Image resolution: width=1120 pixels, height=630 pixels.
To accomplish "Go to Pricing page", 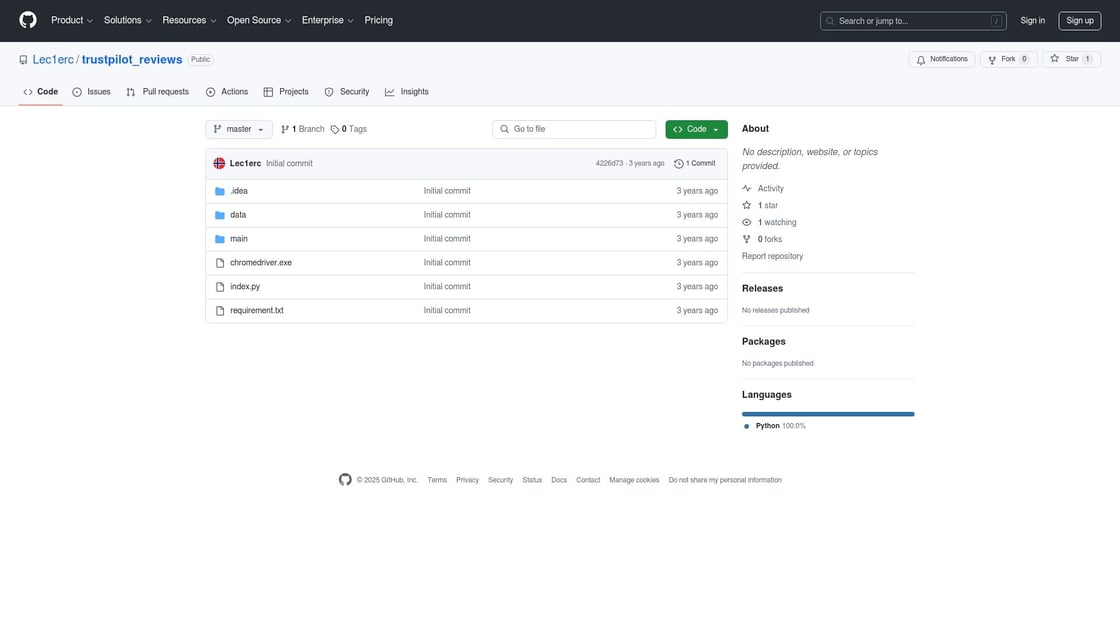I will point(379,20).
